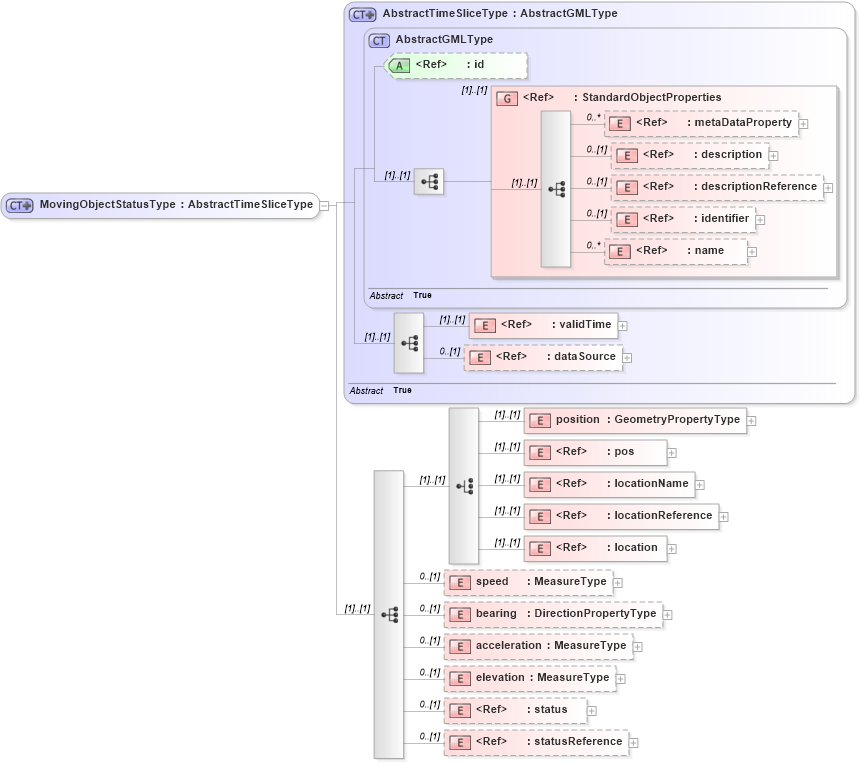The image size is (859, 763).
Task: Click the sequence compositor next to AbstractGMLType id
Action: coord(429,182)
